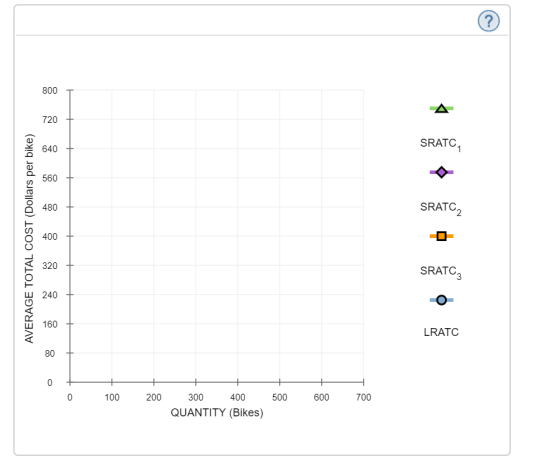
Task: Click the 560 label on cost axis
Action: pos(50,178)
